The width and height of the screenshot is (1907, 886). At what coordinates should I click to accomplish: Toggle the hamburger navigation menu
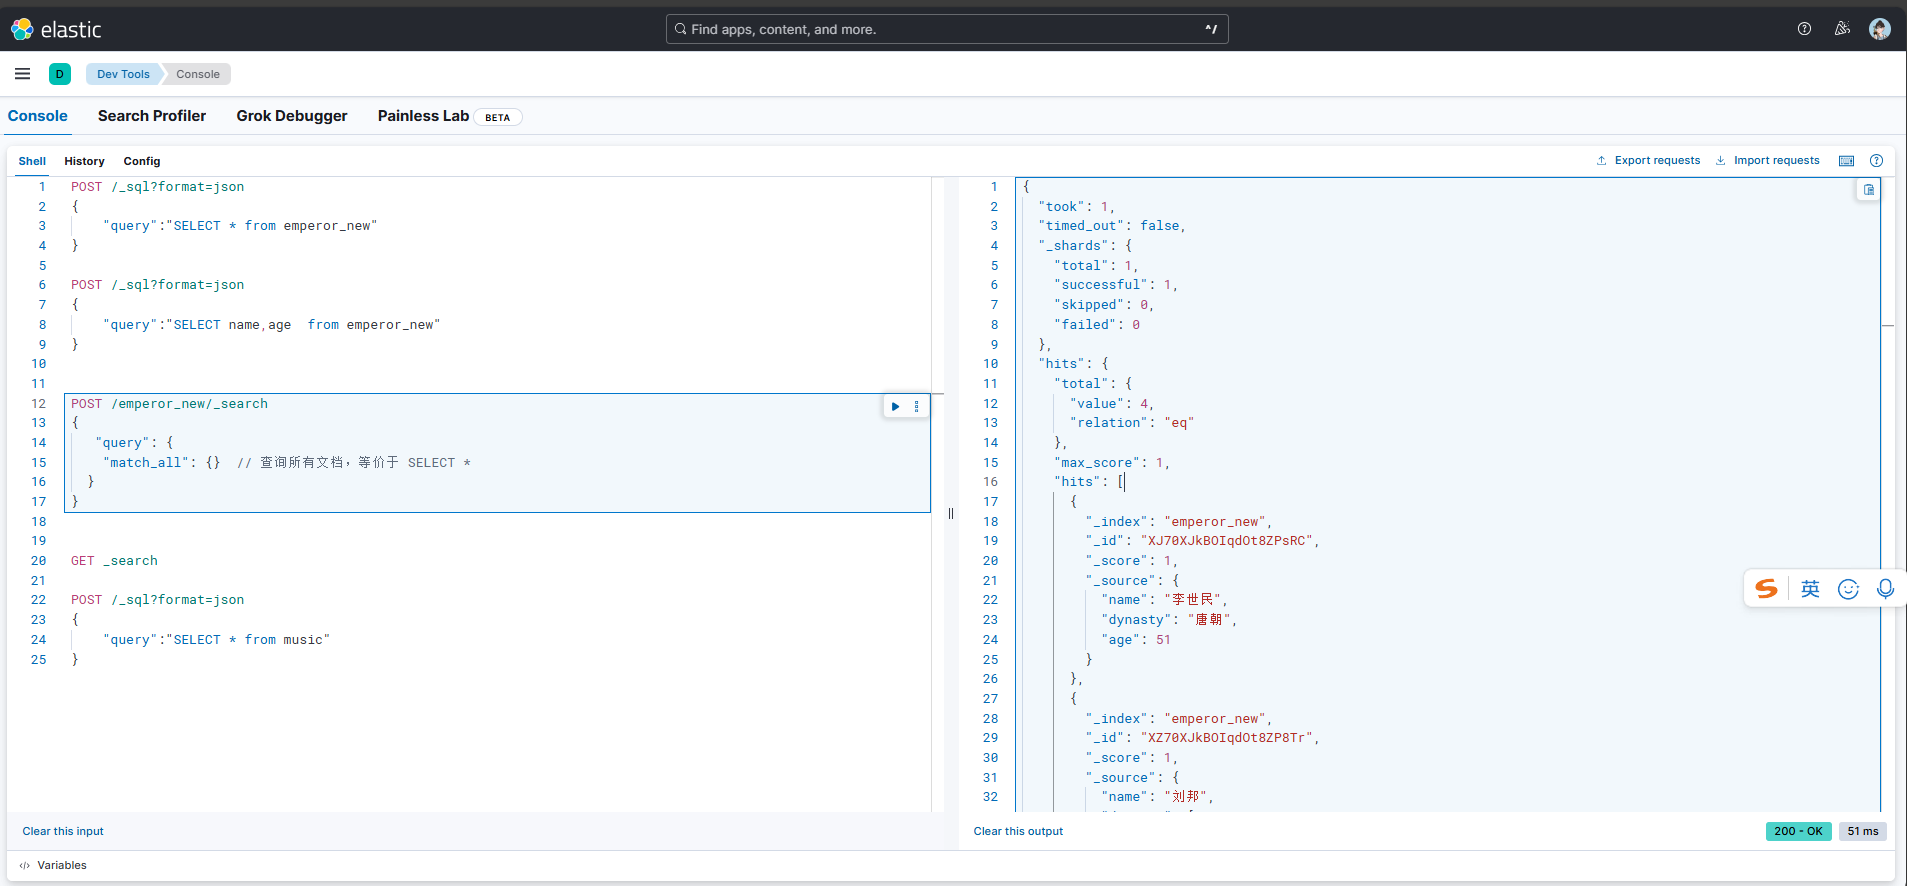22,74
